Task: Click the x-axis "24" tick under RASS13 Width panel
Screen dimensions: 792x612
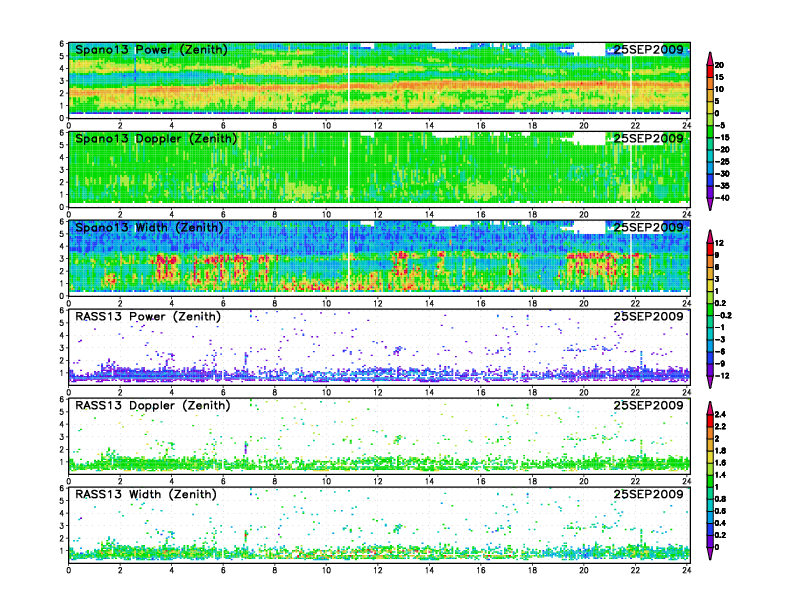Action: tap(687, 570)
